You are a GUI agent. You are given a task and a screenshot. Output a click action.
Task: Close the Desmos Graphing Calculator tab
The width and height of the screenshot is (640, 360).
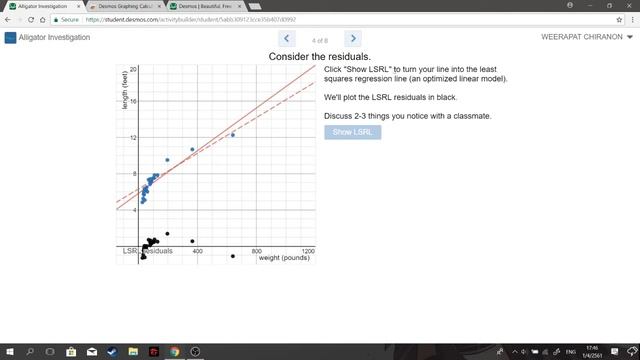click(159, 6)
